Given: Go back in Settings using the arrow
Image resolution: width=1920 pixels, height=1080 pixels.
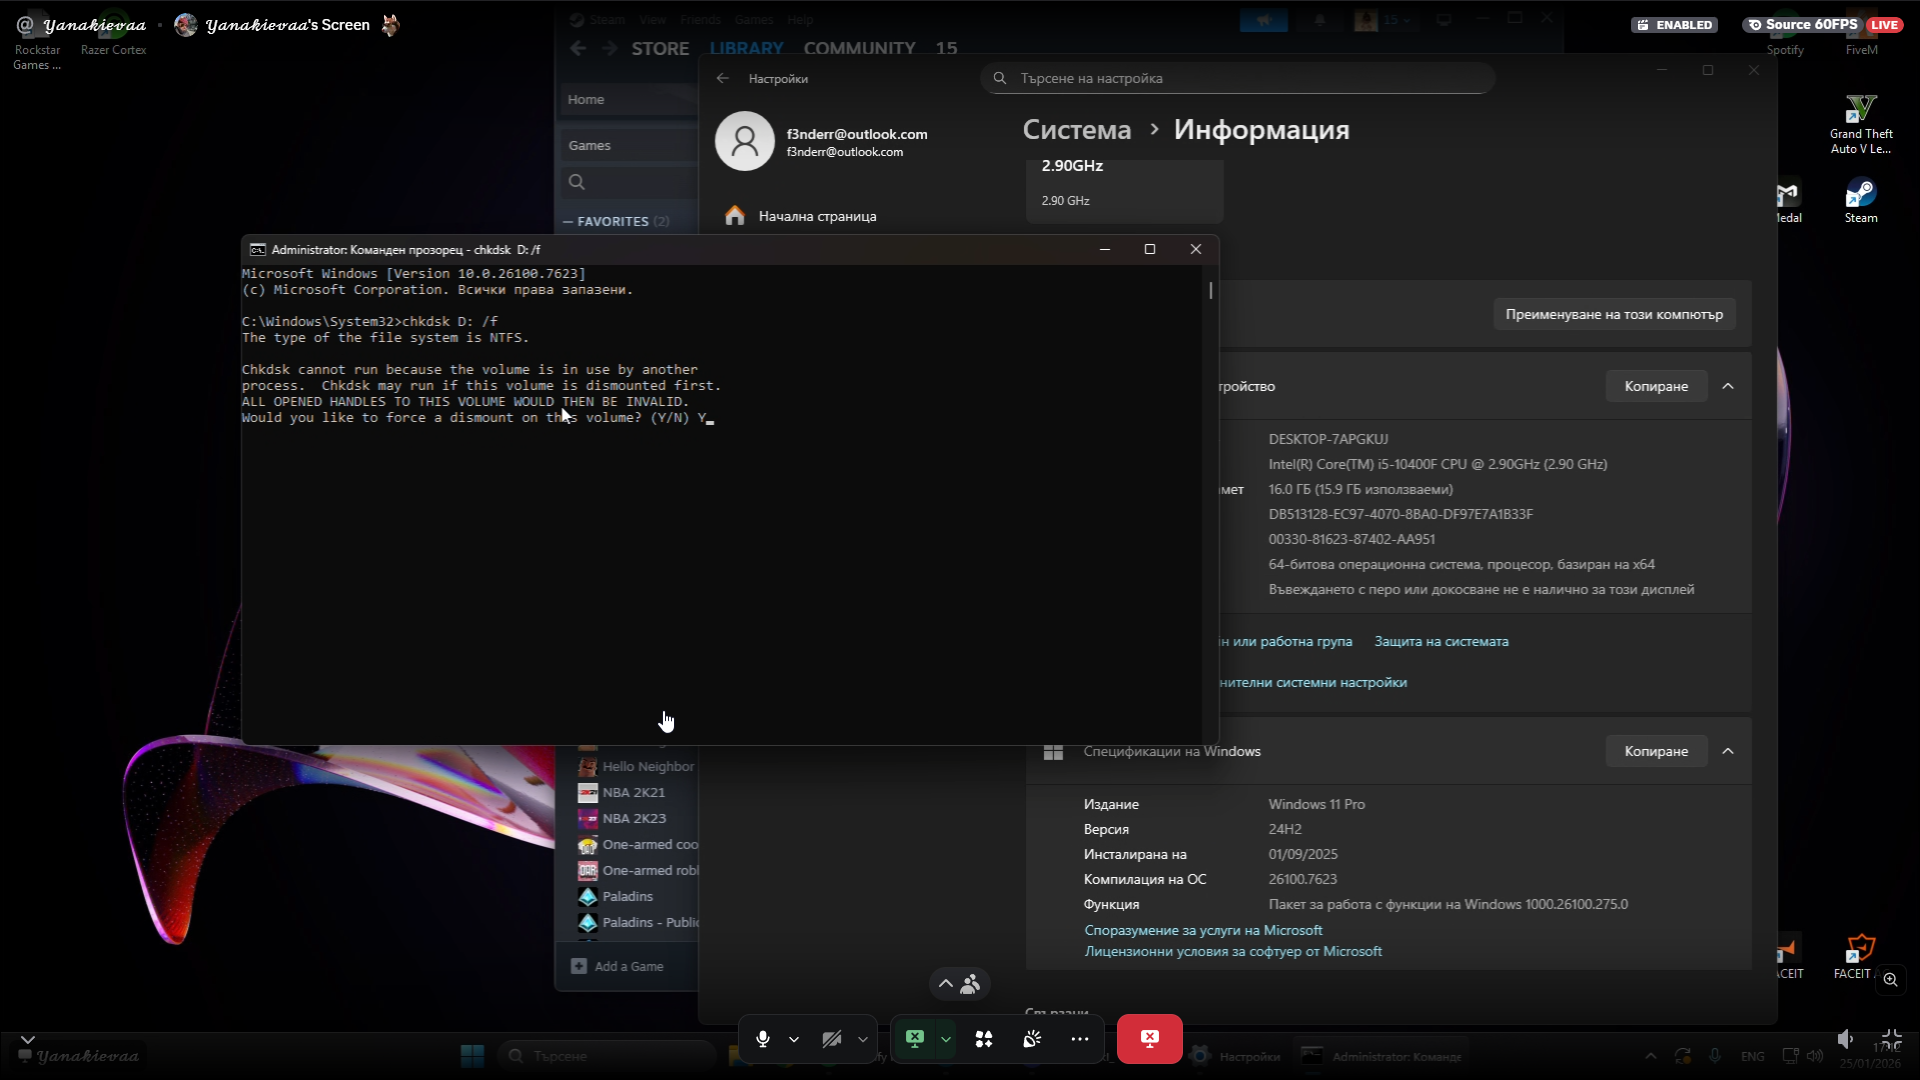Looking at the screenshot, I should click(x=723, y=78).
